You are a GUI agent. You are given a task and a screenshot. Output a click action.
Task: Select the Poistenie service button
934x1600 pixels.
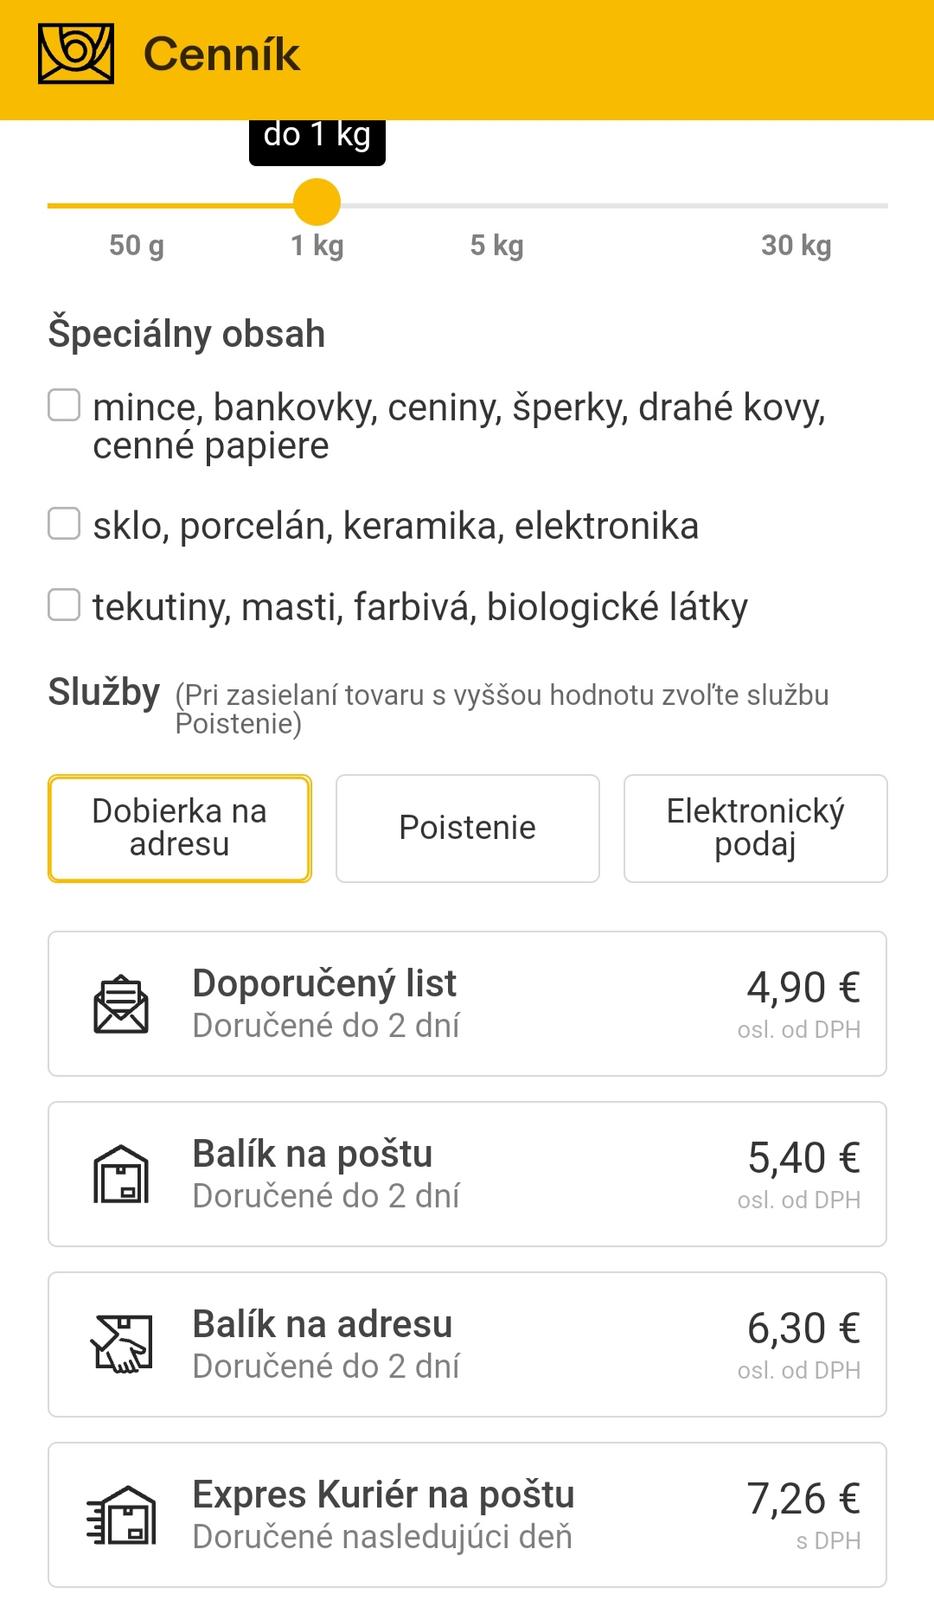[467, 828]
